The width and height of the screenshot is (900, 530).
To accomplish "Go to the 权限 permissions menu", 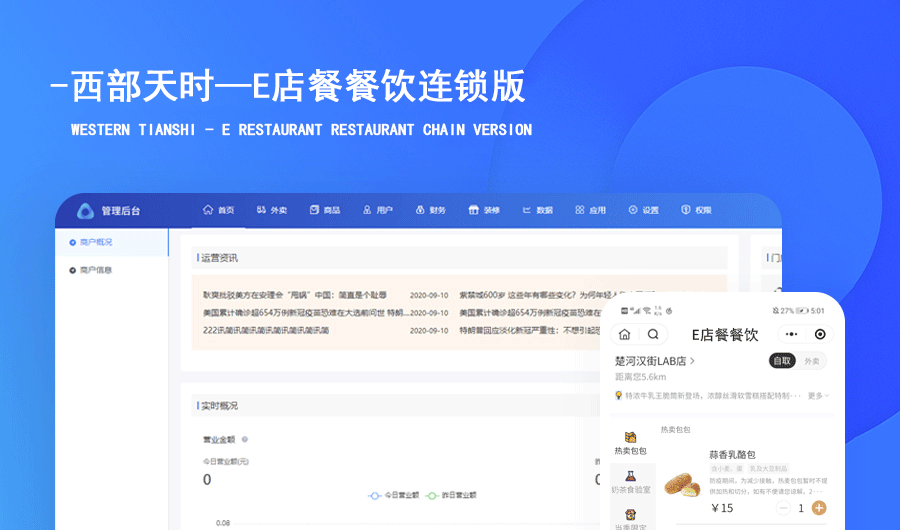I will [x=696, y=210].
